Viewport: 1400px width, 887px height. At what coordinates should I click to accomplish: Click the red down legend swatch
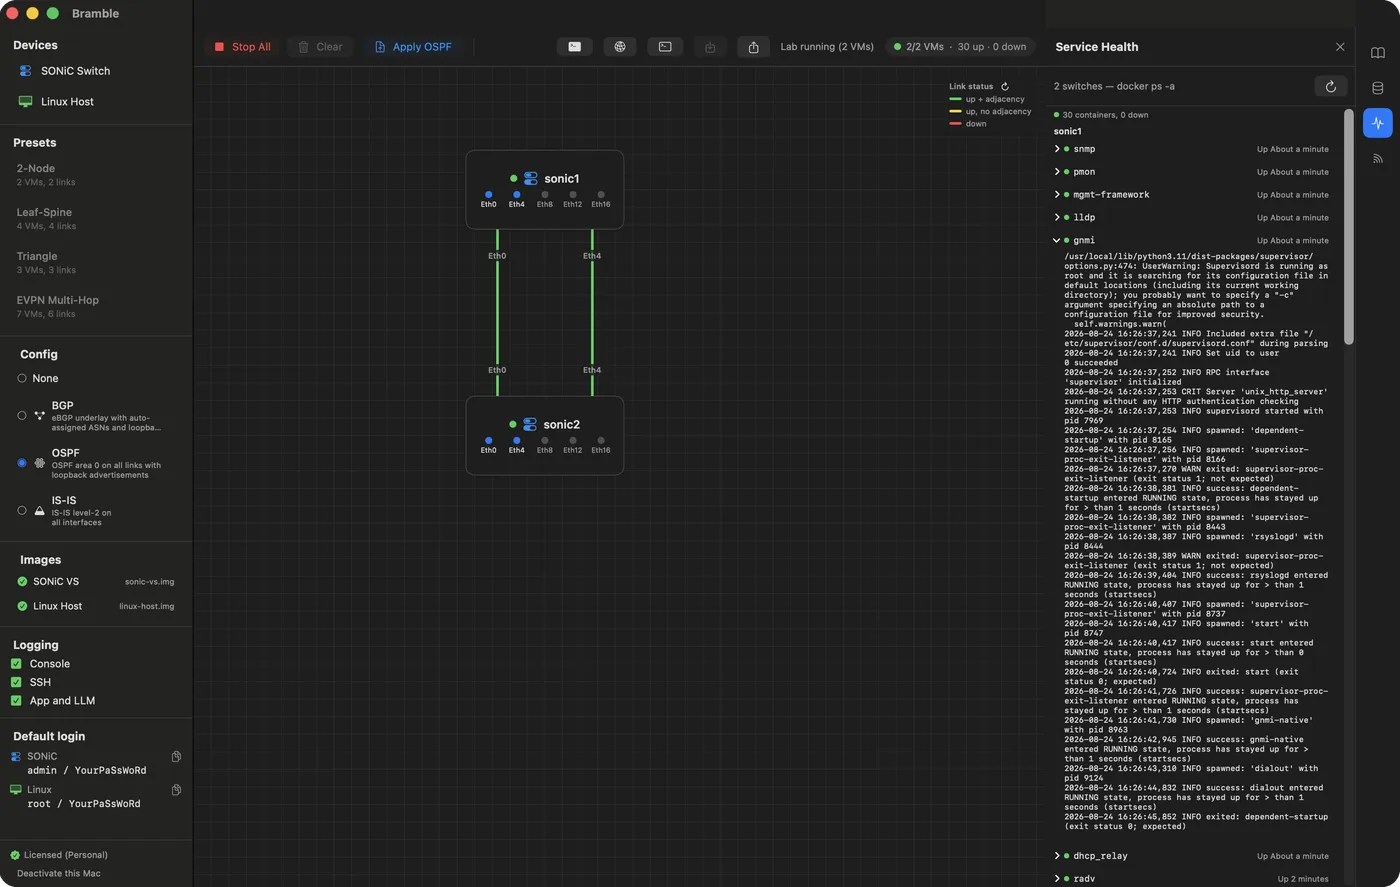(955, 124)
